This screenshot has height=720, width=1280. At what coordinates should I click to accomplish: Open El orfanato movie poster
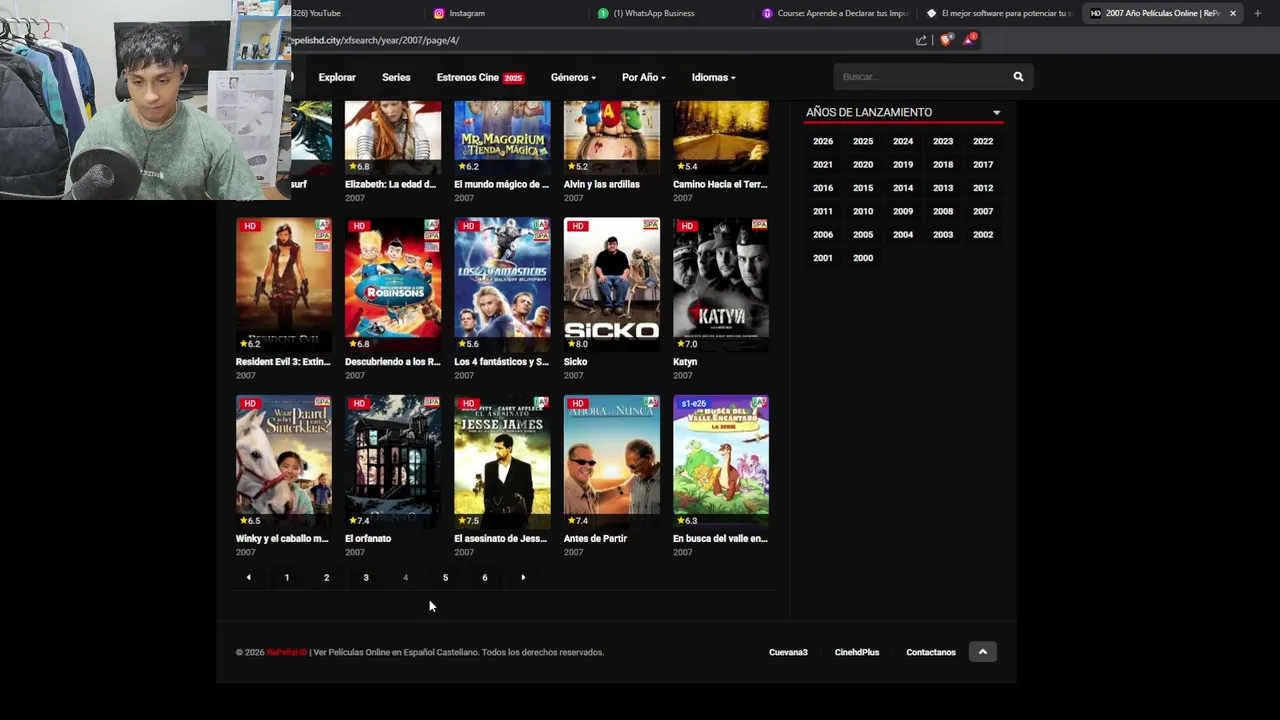tap(393, 461)
